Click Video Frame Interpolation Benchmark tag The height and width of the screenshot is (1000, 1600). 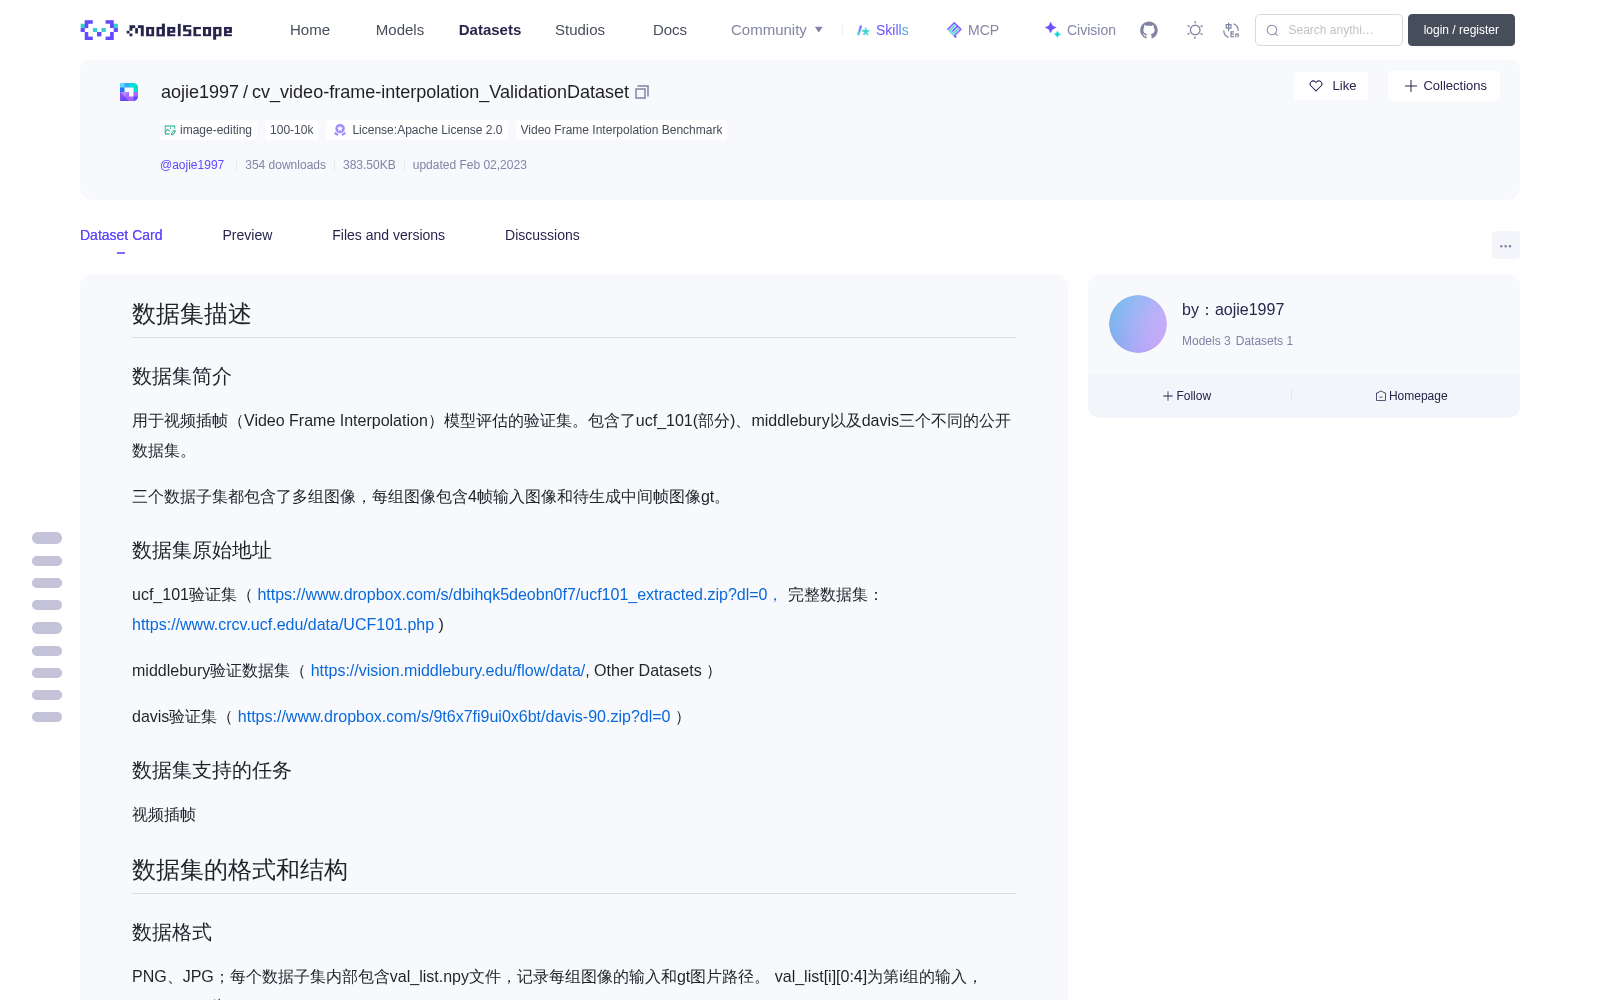621,130
